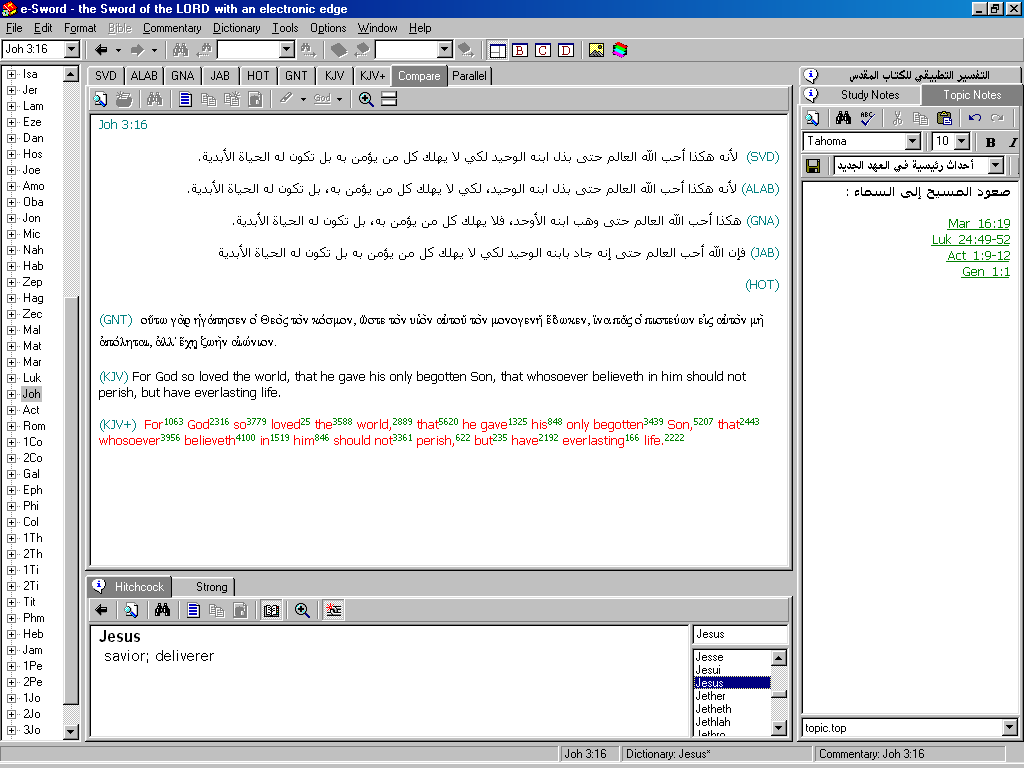Viewport: 1024px width, 768px height.
Task: Switch to the Strong dictionary tab
Action: pyautogui.click(x=212, y=587)
